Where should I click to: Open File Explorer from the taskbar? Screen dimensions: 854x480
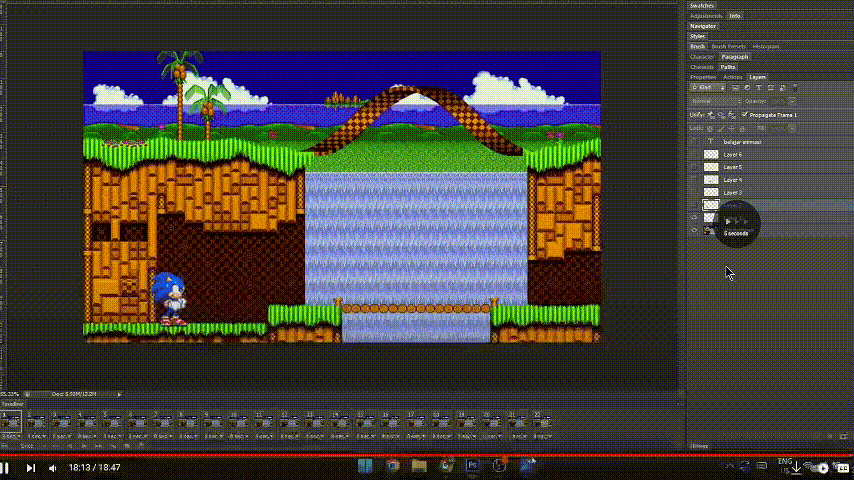point(419,465)
